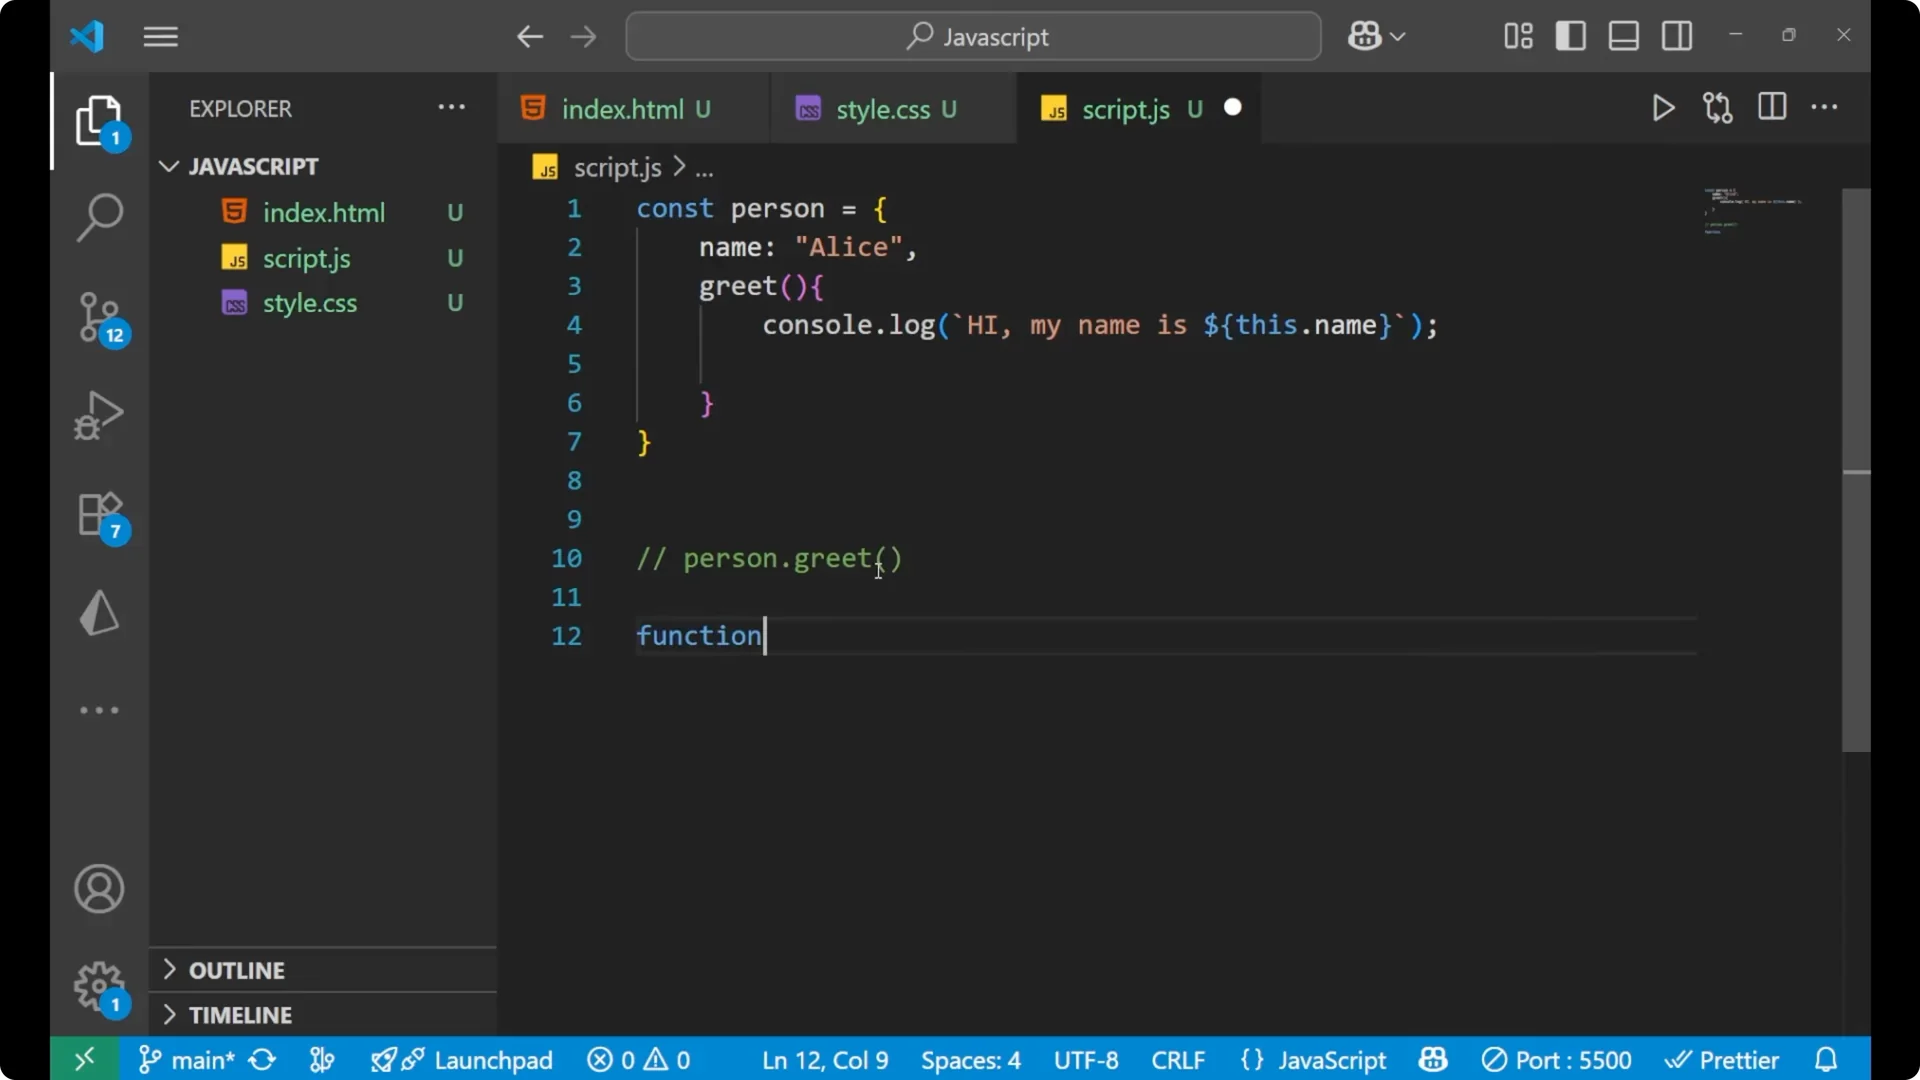This screenshot has height=1080, width=1920.
Task: Switch to the index.html tab
Action: [x=621, y=109]
